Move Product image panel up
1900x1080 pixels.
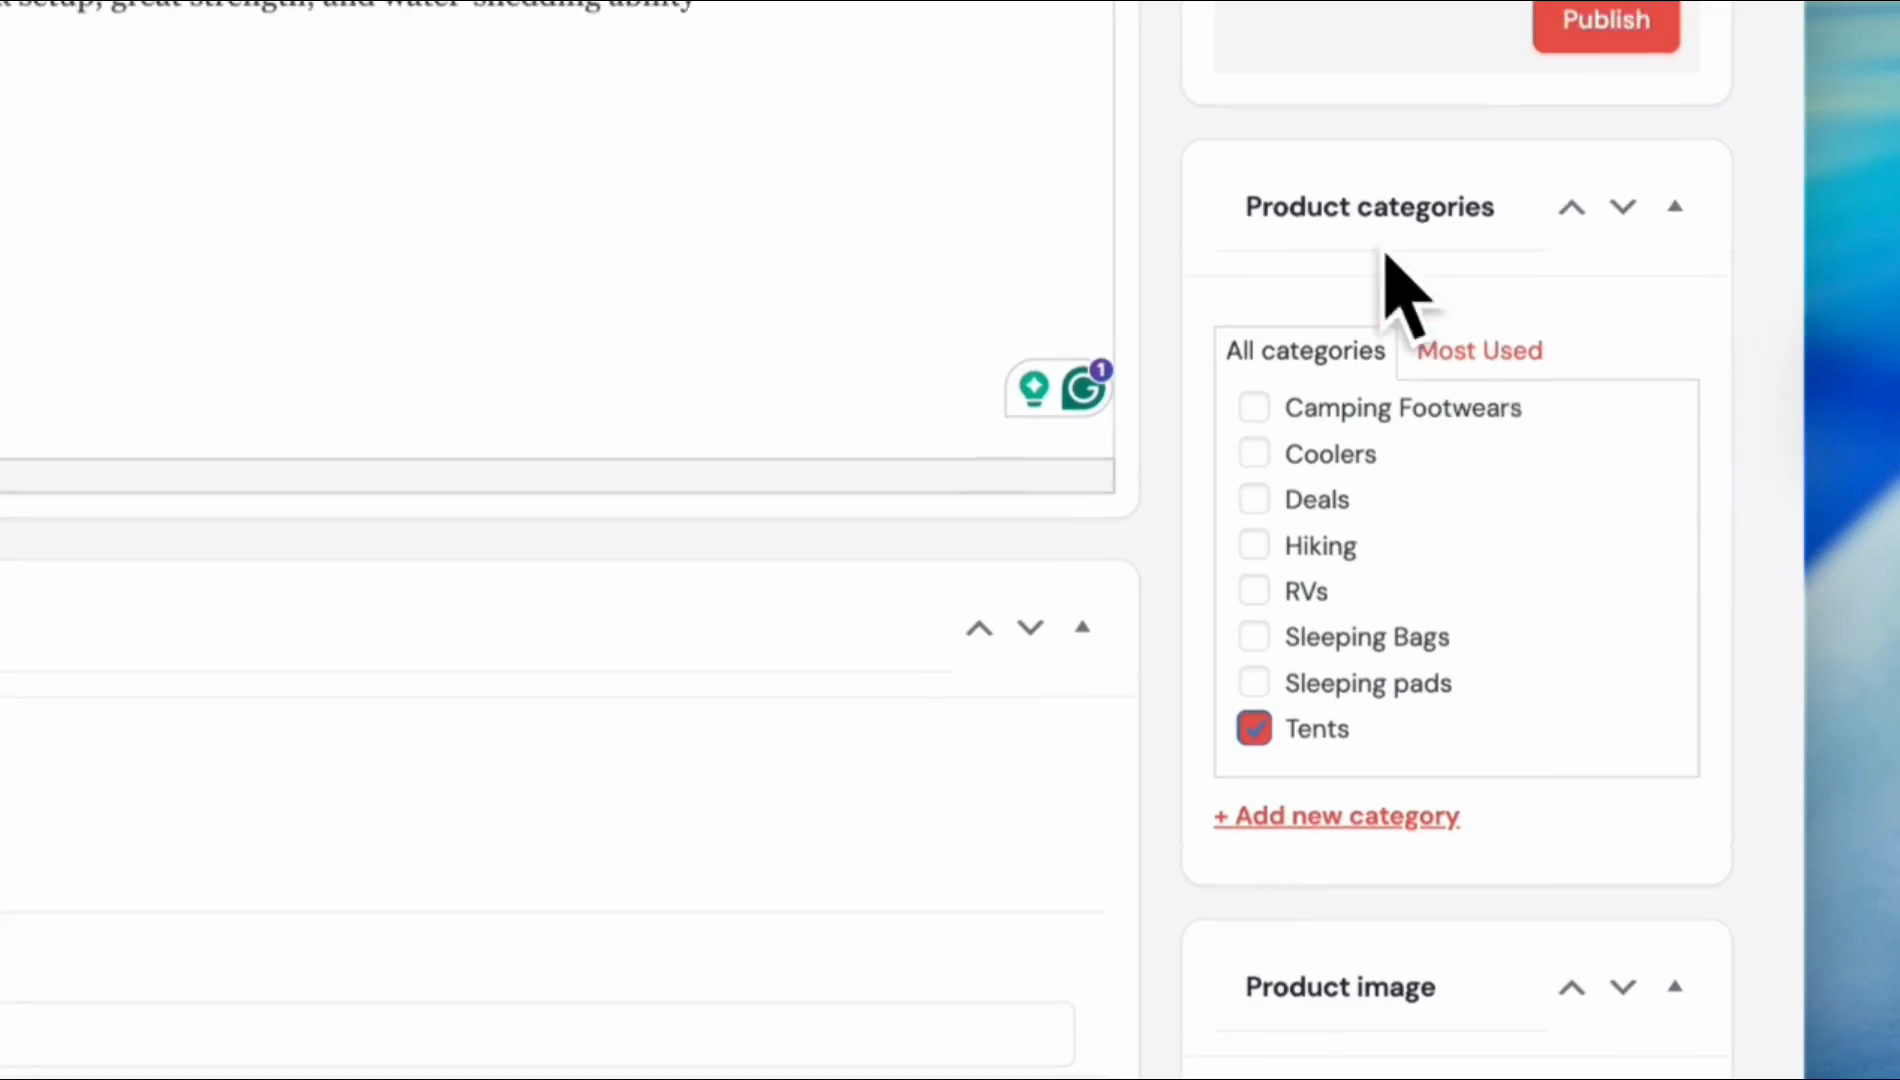[x=1571, y=987]
